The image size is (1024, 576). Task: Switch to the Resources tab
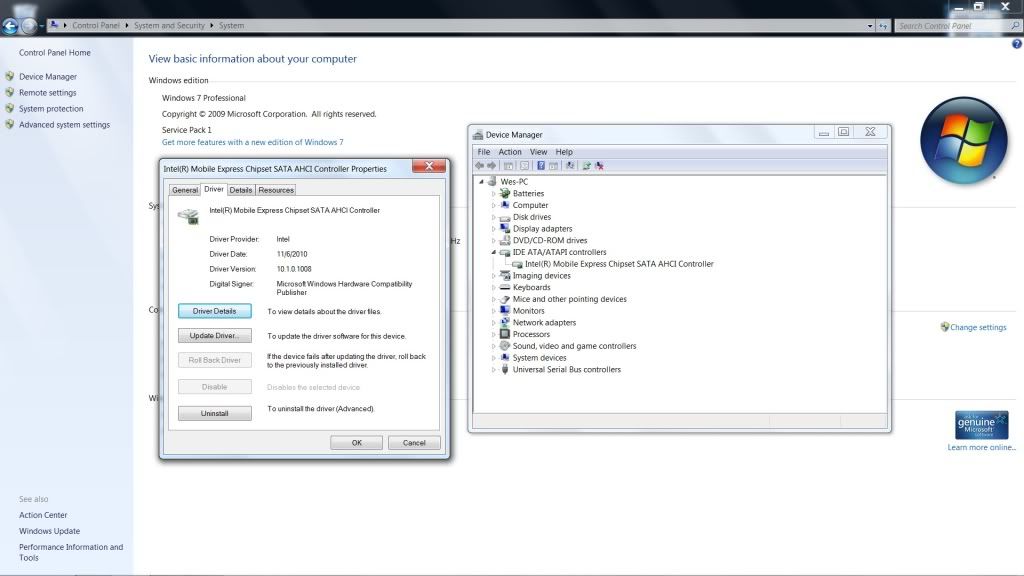pyautogui.click(x=276, y=190)
